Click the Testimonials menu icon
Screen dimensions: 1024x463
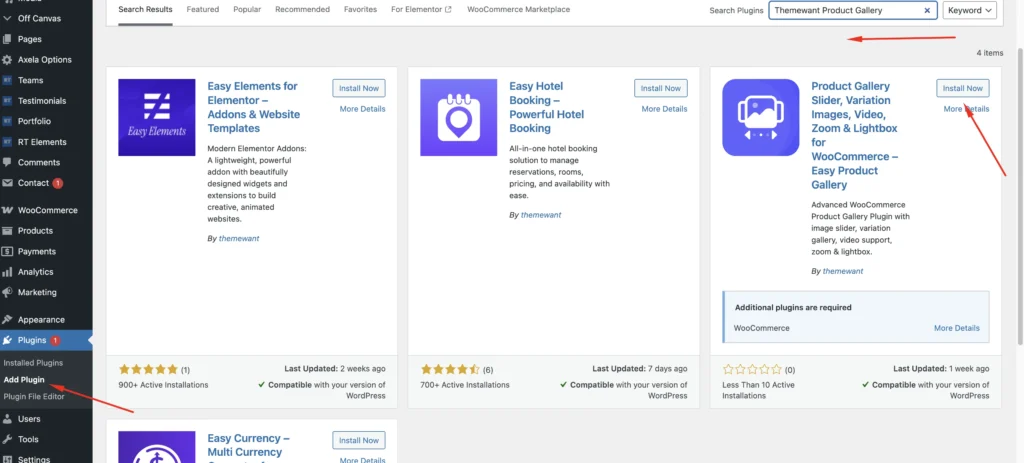click(x=7, y=101)
